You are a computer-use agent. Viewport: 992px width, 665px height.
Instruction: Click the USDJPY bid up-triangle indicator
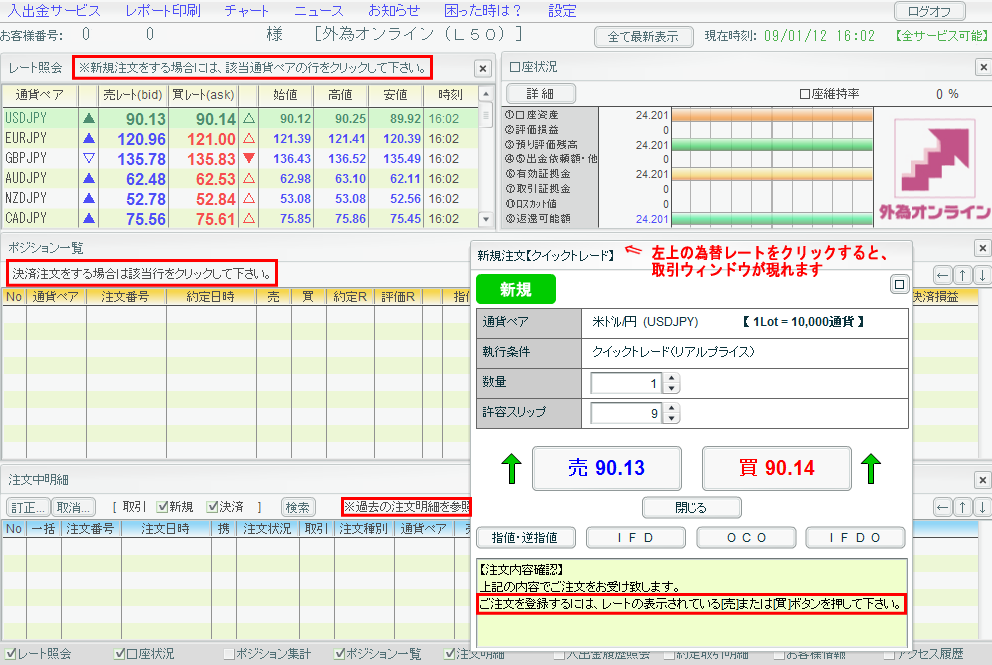click(x=89, y=118)
